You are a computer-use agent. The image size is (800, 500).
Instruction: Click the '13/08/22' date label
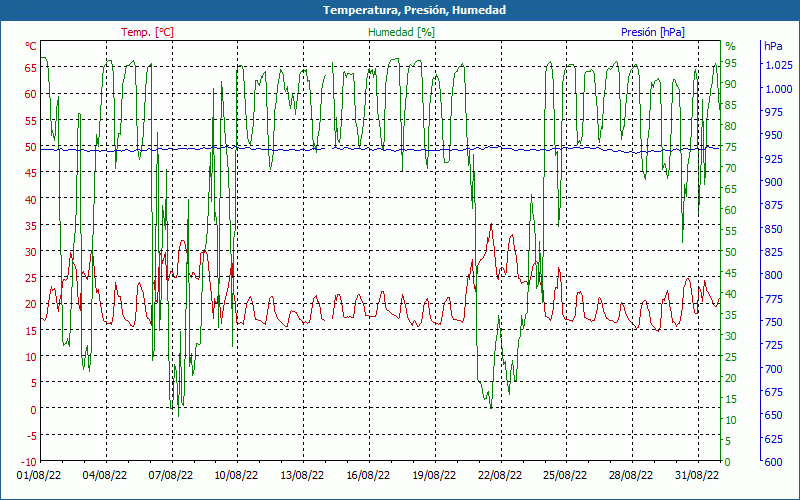[x=302, y=476]
